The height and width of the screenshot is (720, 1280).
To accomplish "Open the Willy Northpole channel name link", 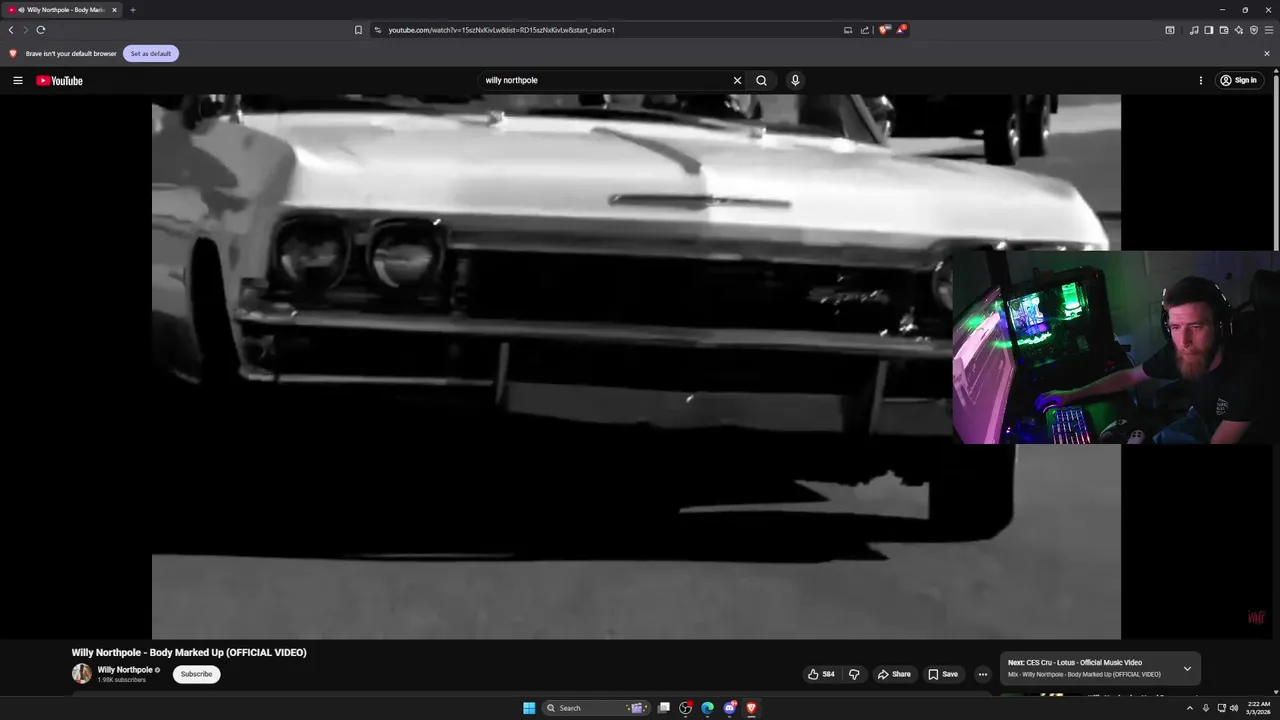I will point(125,669).
